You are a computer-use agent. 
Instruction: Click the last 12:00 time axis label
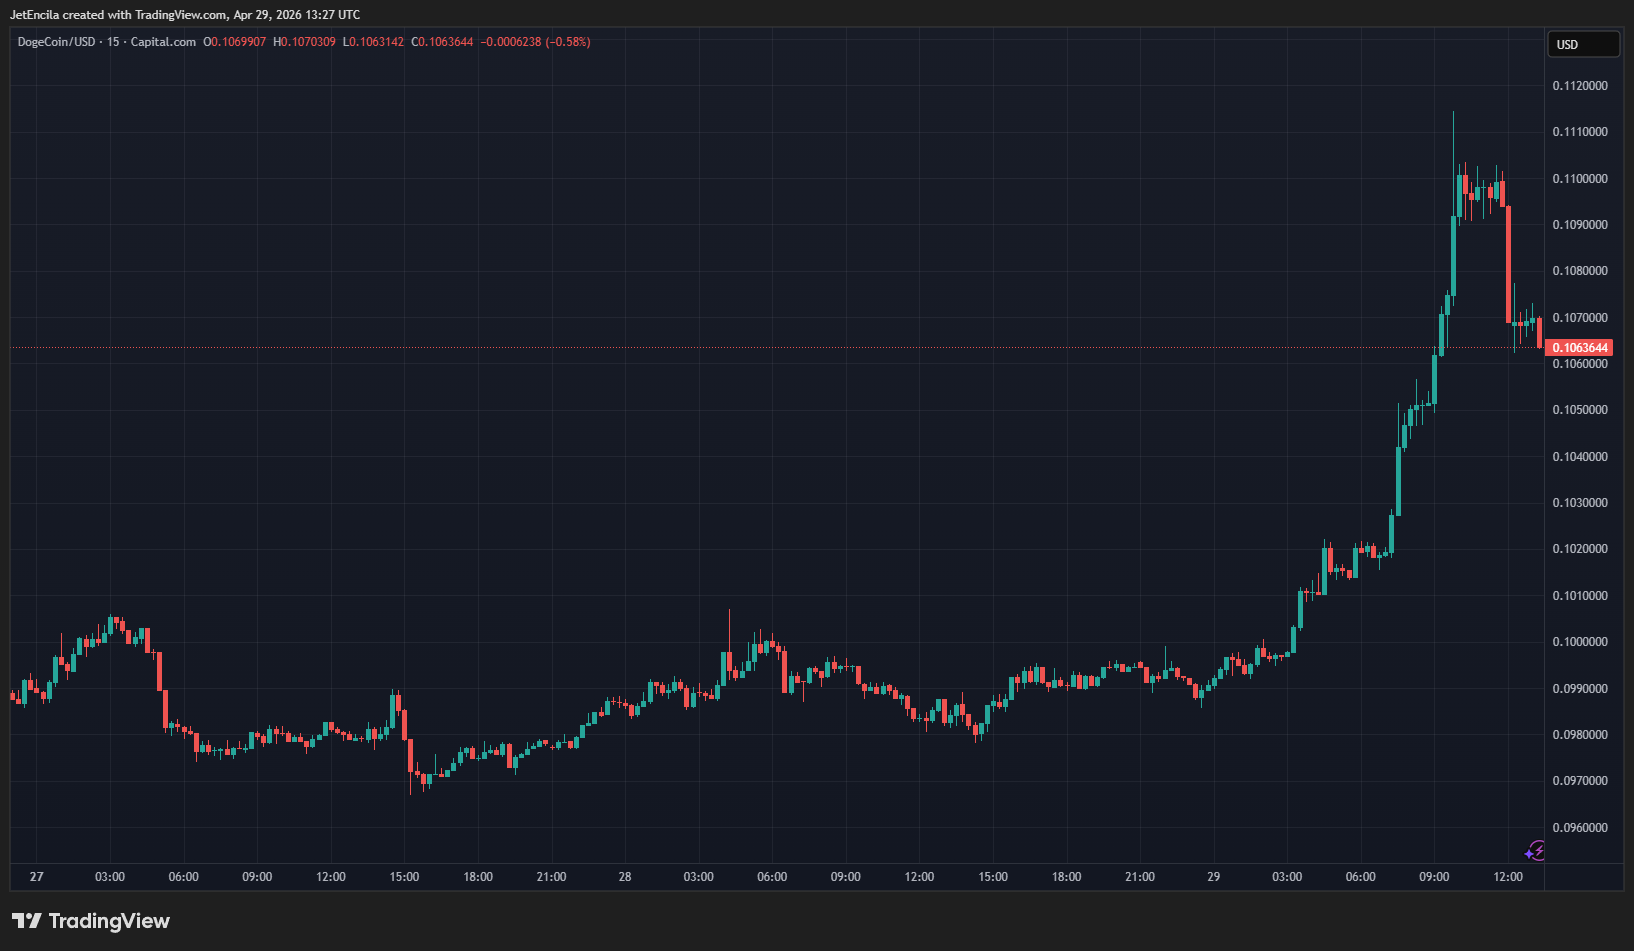click(x=1507, y=877)
